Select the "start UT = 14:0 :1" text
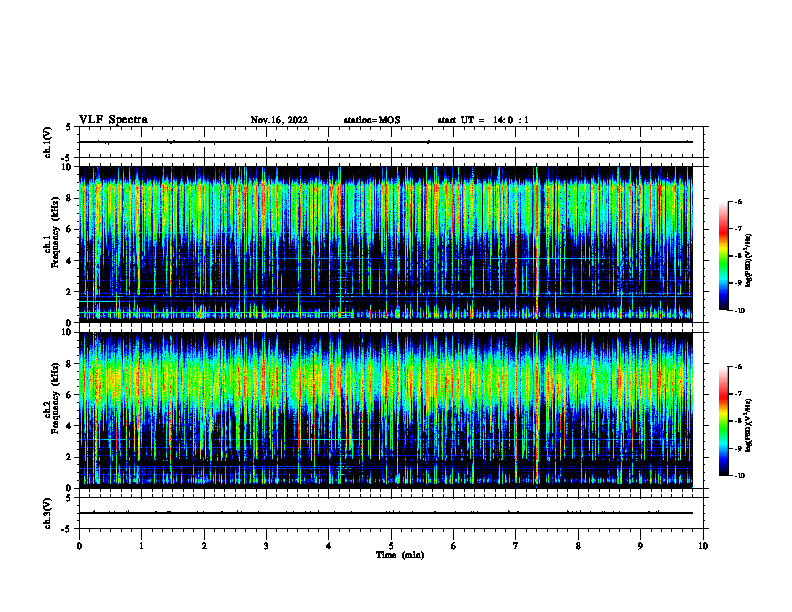The height and width of the screenshot is (612, 792). point(483,120)
